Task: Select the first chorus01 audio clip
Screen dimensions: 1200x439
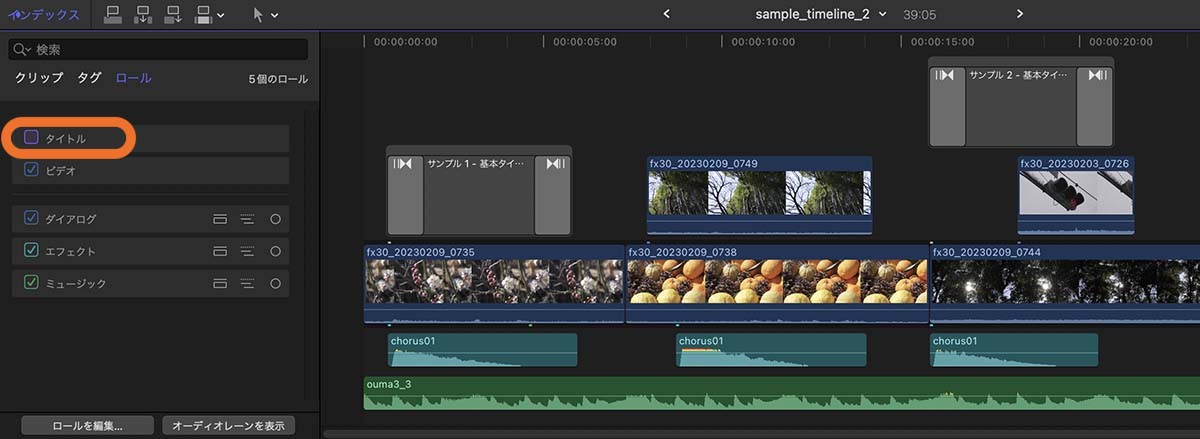Action: (482, 350)
